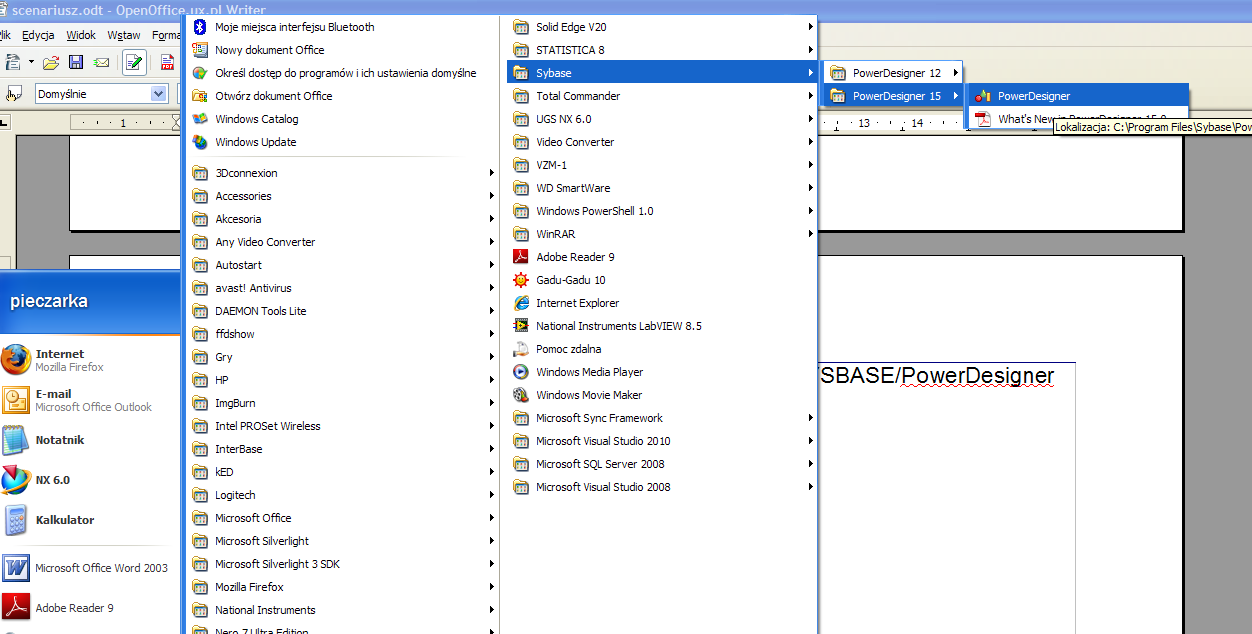Image resolution: width=1252 pixels, height=634 pixels.
Task: Expand the Sybase folder
Action: click(661, 73)
